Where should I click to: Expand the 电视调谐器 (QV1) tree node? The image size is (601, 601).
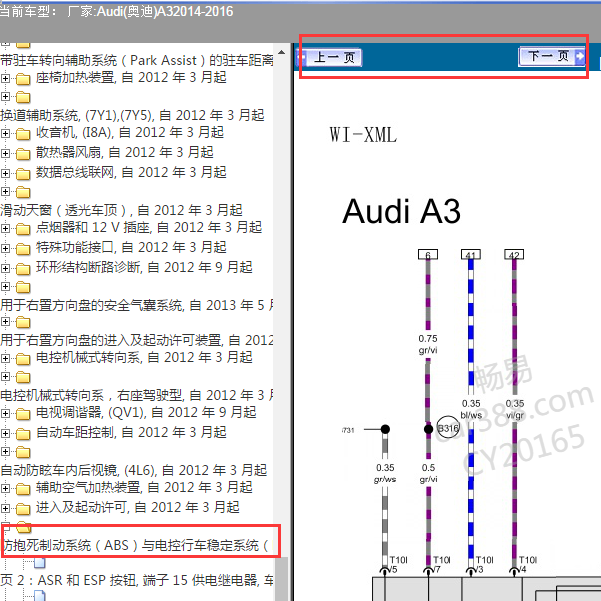point(5,413)
